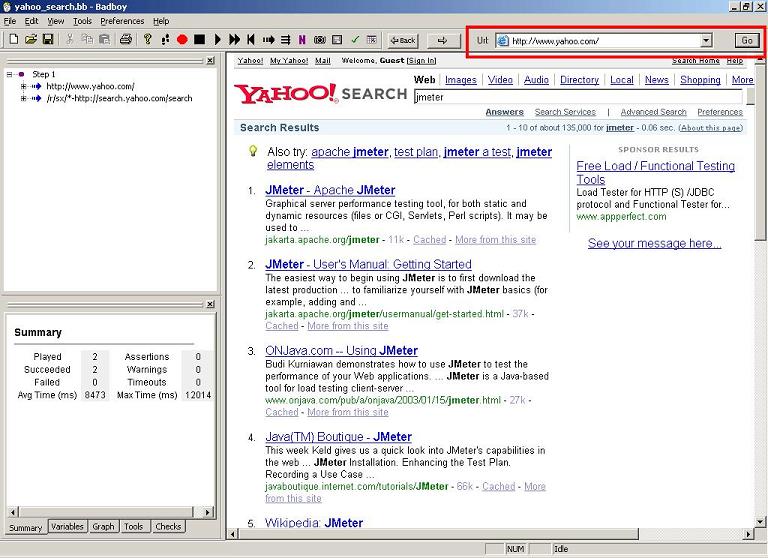Click the Back navigation button
Screen dimensions: 768x558
click(403, 41)
